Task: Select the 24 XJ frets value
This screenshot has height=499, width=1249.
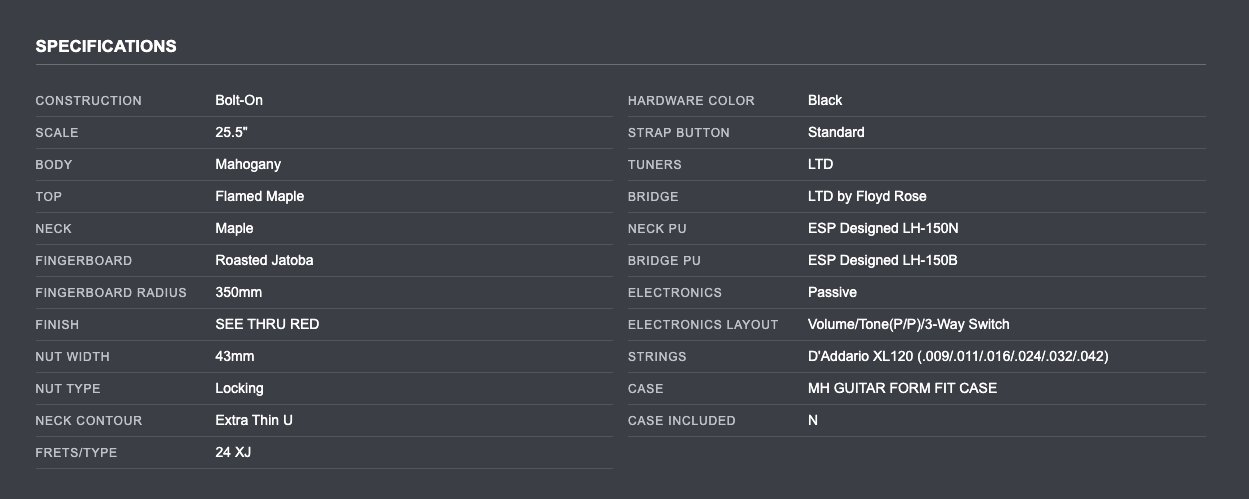Action: click(233, 452)
